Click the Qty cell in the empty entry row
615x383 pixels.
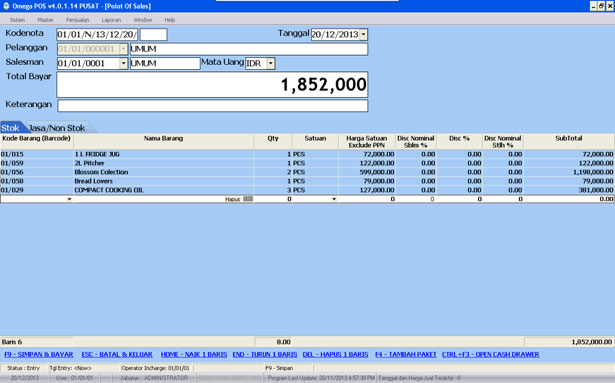(x=273, y=199)
